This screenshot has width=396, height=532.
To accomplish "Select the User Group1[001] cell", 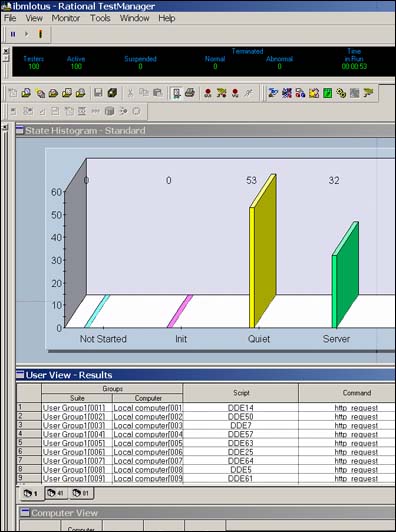I will pyautogui.click(x=77, y=407).
